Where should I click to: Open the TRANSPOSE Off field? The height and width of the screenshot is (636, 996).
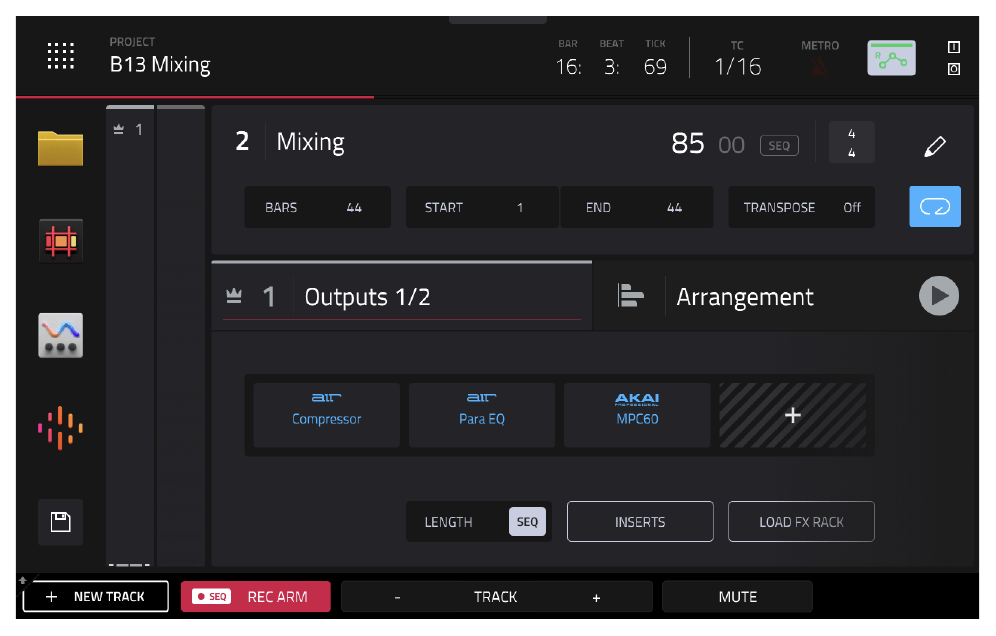point(801,207)
